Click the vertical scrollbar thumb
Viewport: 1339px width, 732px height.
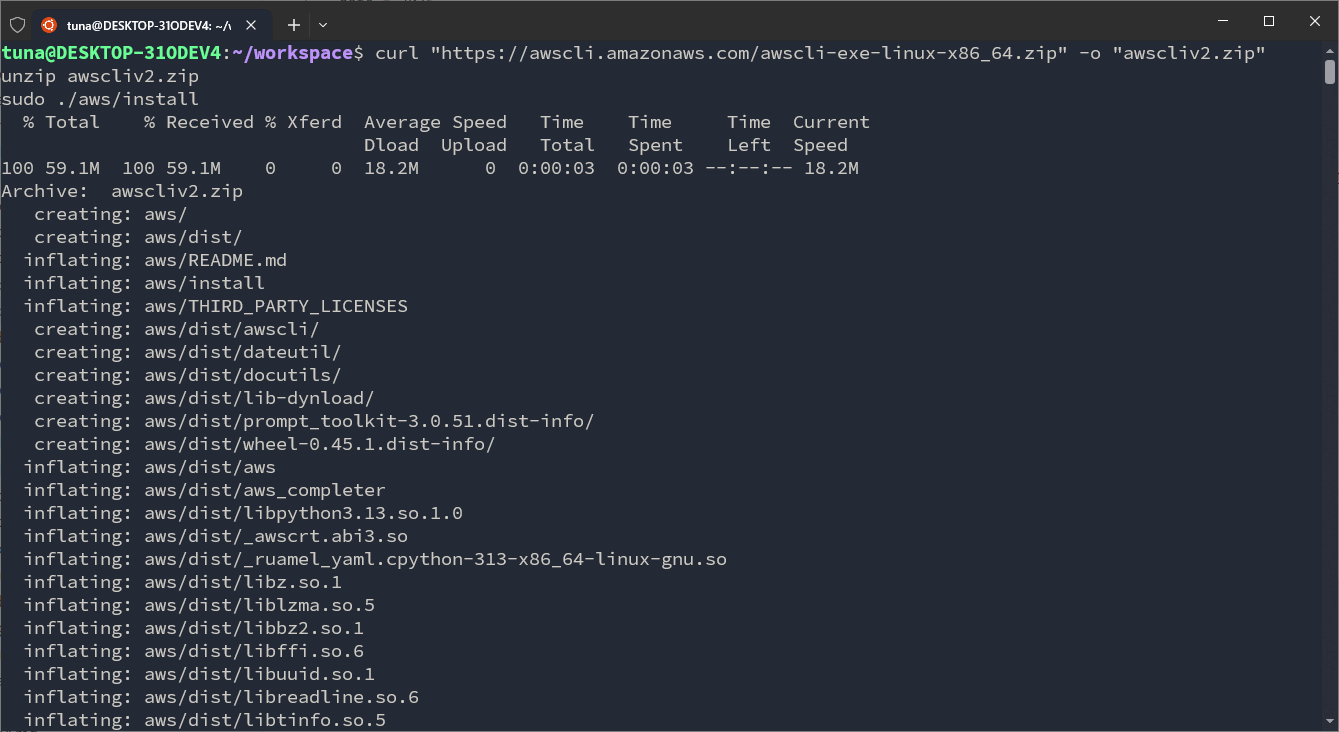pyautogui.click(x=1330, y=72)
